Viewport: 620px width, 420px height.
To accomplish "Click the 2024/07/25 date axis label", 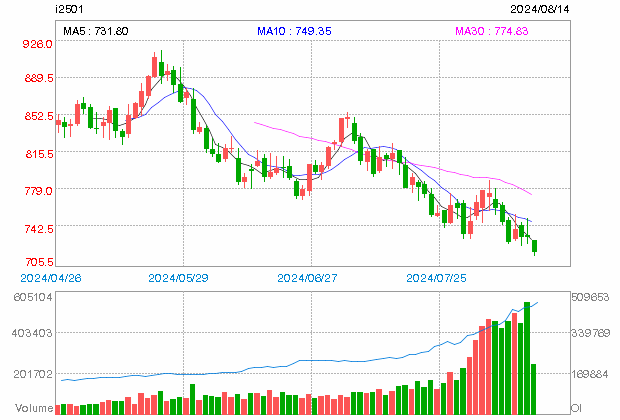I will (x=437, y=278).
